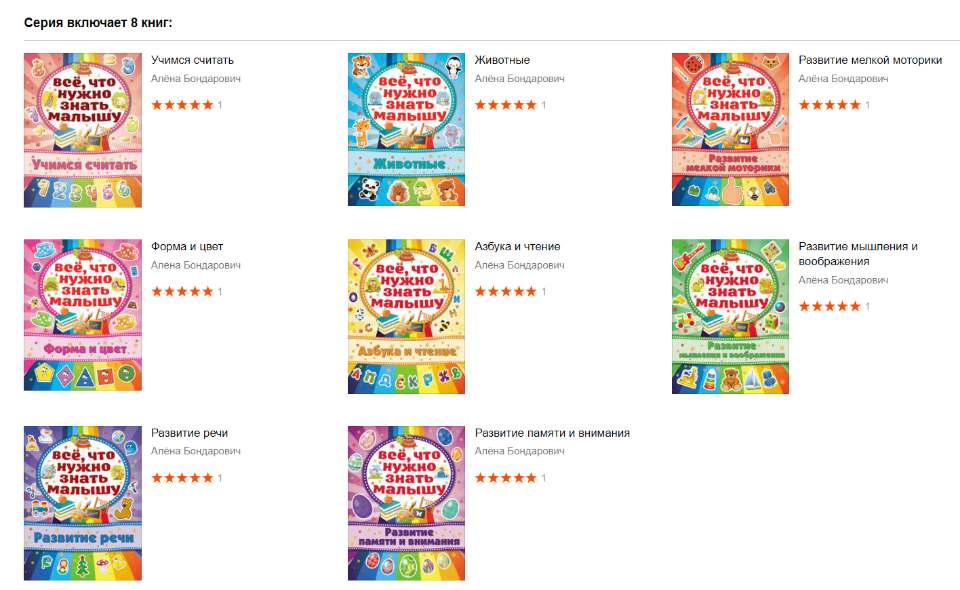Click the Развитие речи title link
Viewport: 960px width, 590px height.
point(189,433)
